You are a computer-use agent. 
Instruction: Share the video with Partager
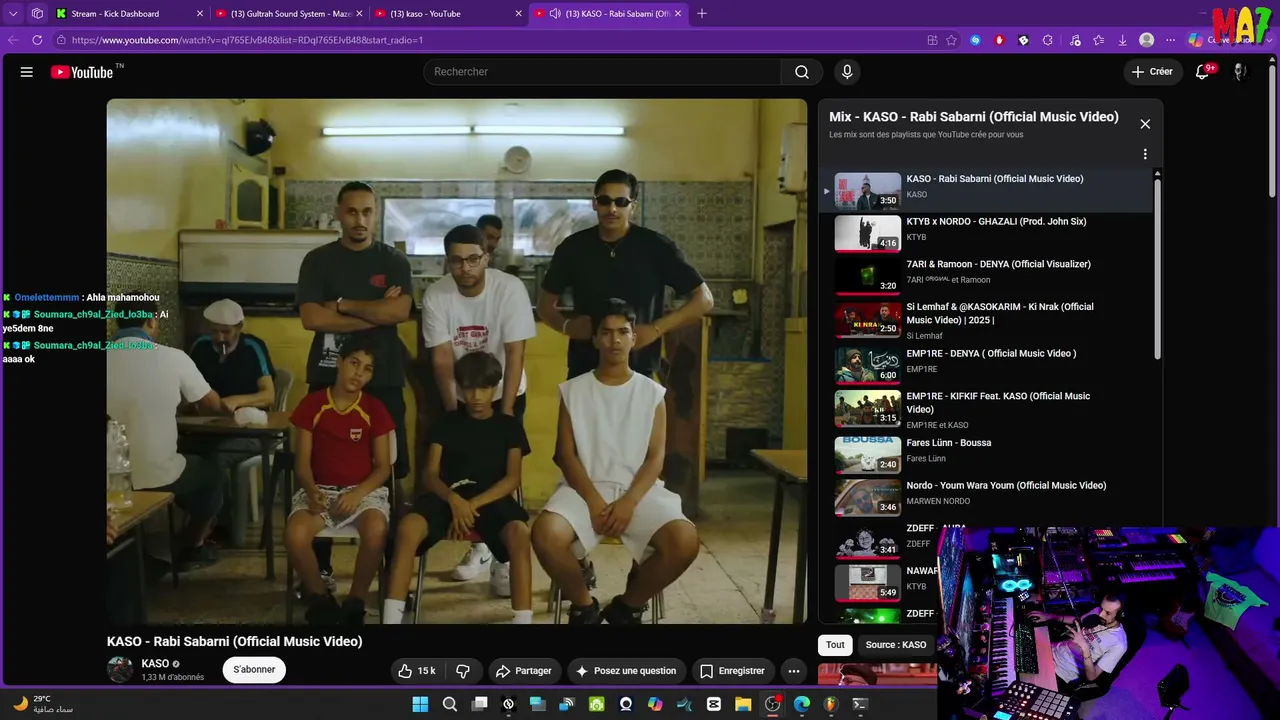pos(524,671)
